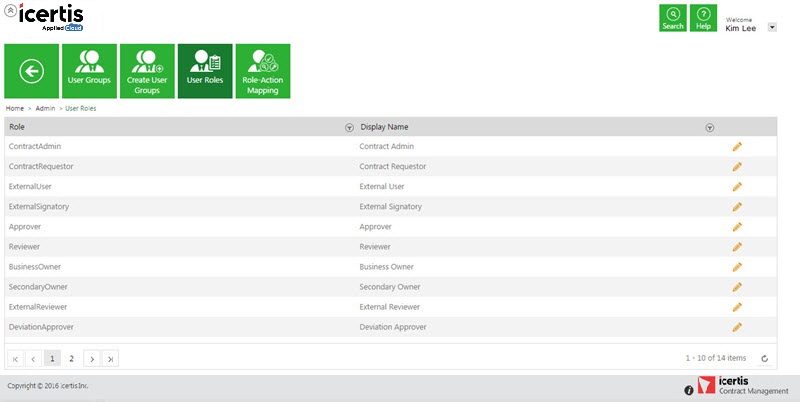Click the back arrow tile
Viewport: 800px width, 402px height.
[31, 71]
